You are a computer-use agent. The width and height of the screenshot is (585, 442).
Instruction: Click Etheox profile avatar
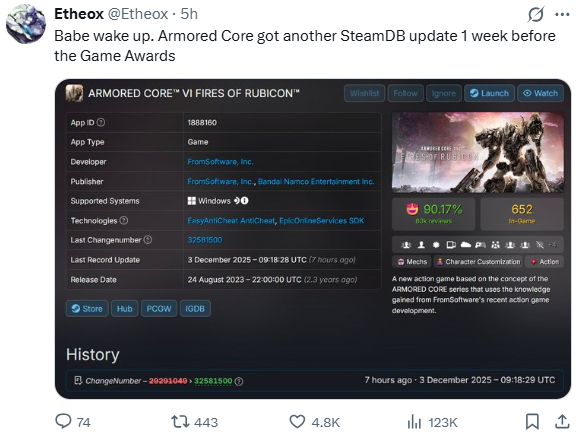tap(26, 24)
